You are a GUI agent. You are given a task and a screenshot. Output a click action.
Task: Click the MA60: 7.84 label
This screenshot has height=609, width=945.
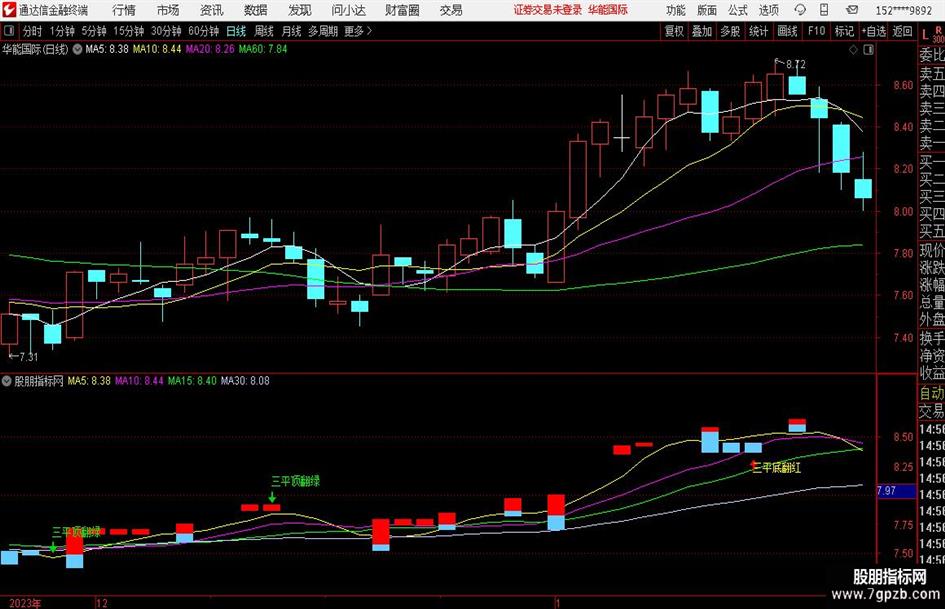coord(263,49)
